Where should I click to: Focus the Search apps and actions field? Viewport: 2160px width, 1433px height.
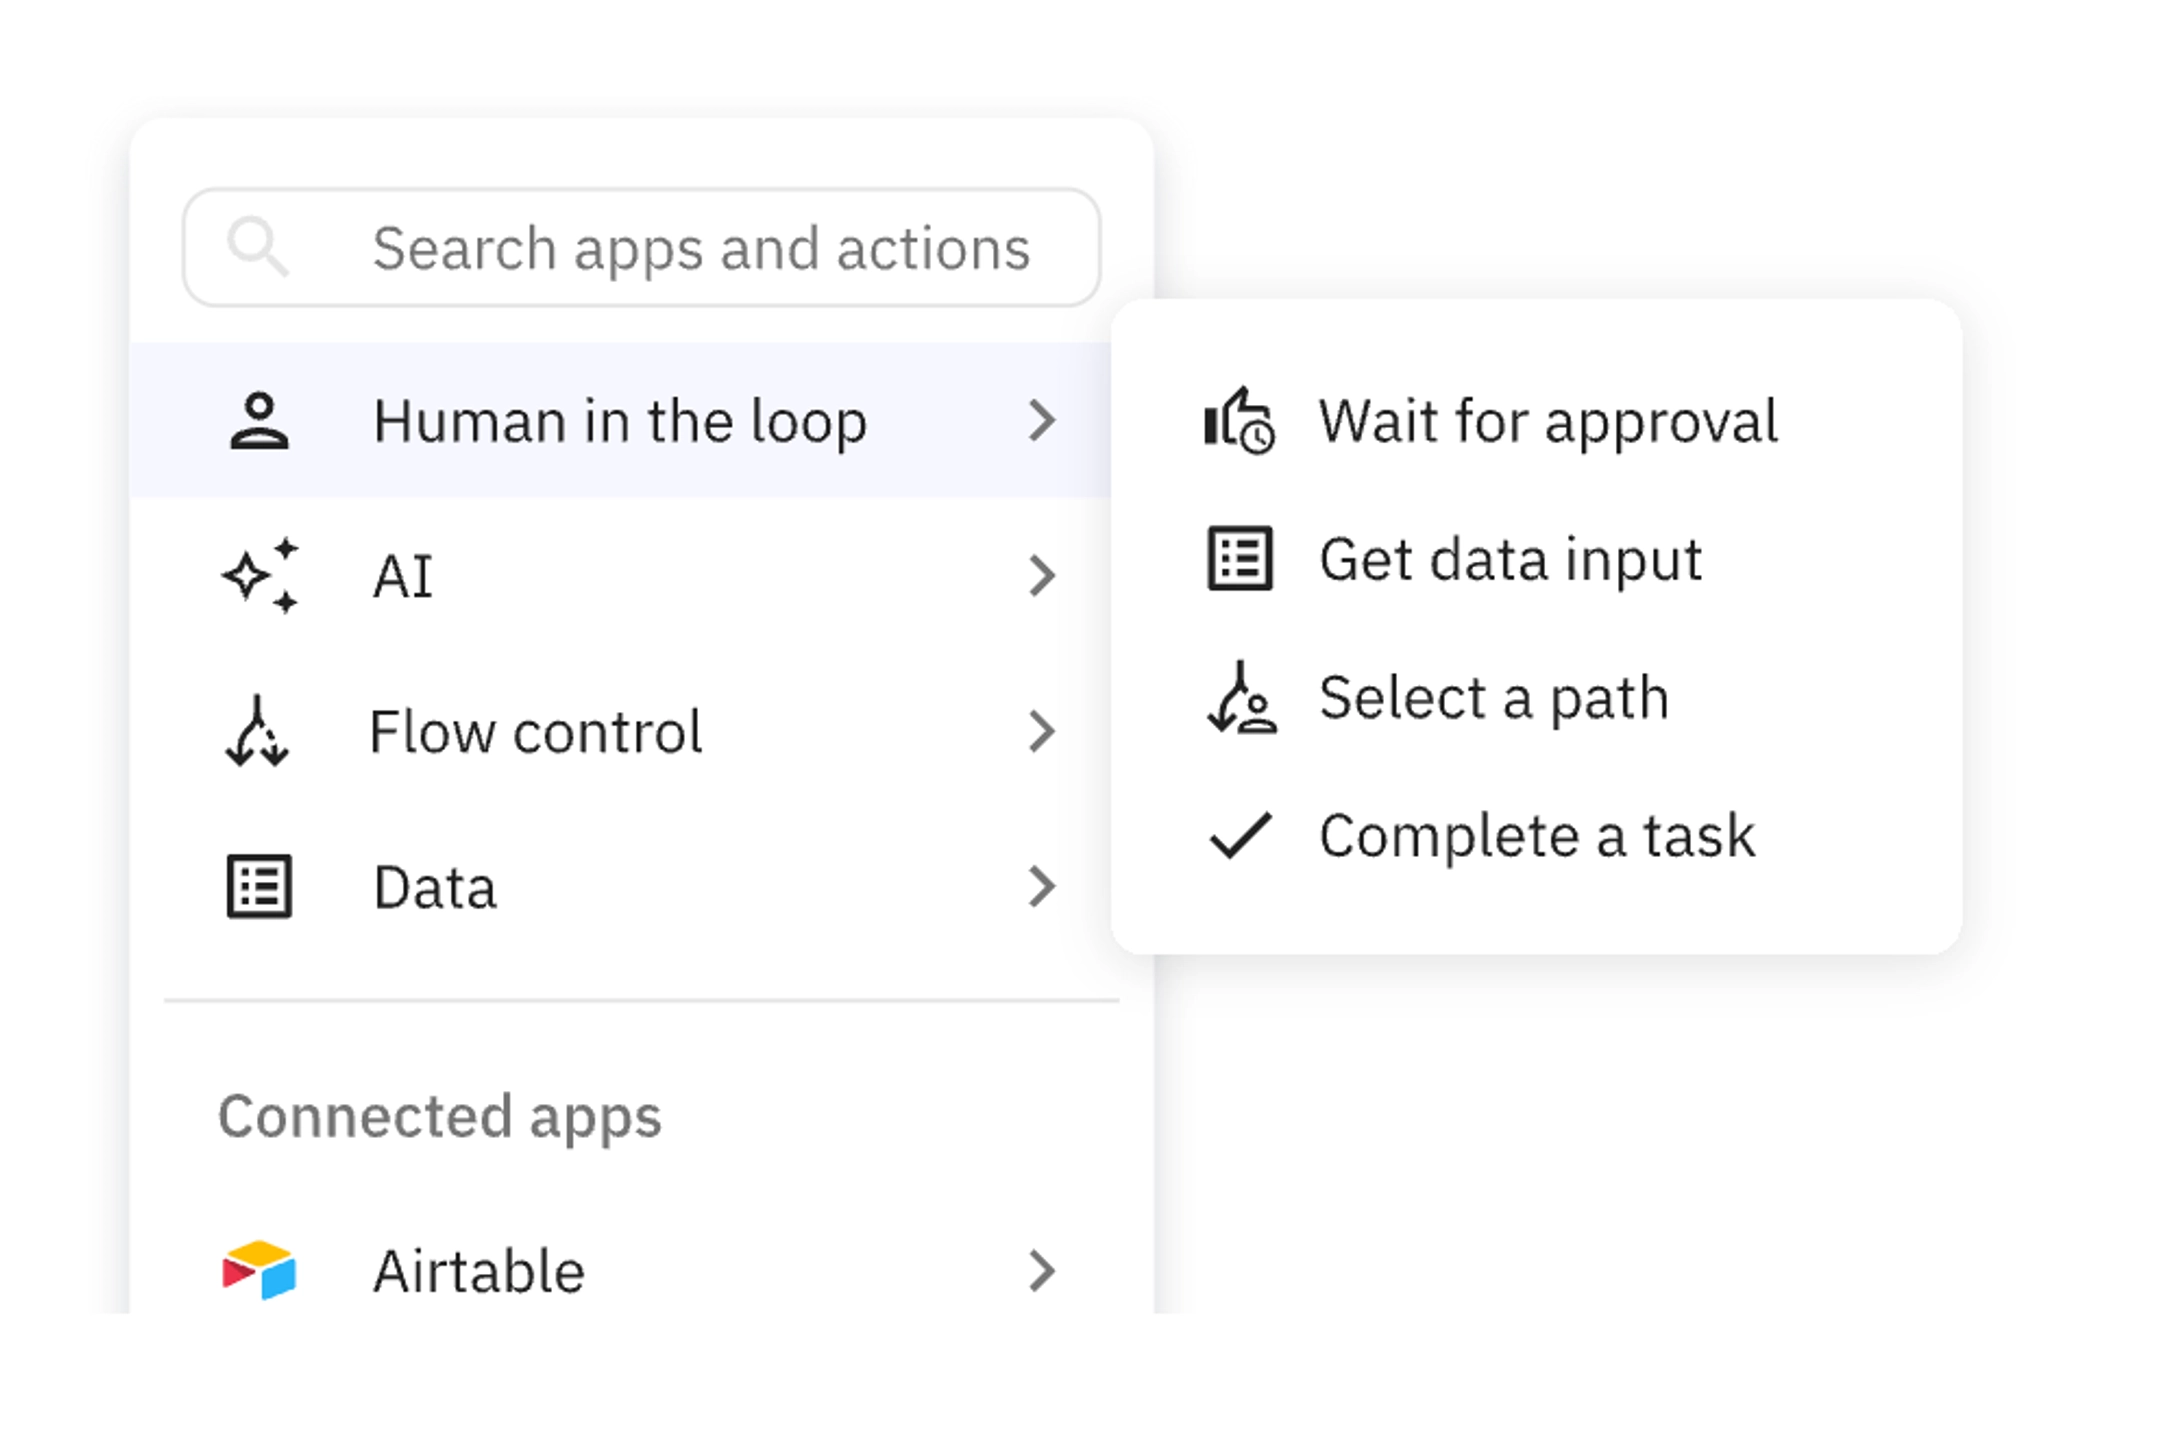click(700, 248)
